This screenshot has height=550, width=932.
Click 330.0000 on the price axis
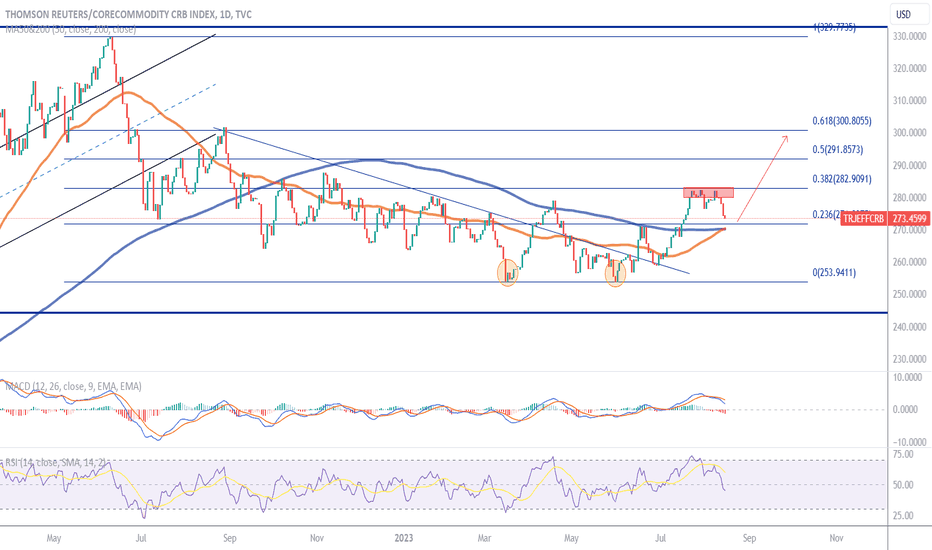coord(909,36)
